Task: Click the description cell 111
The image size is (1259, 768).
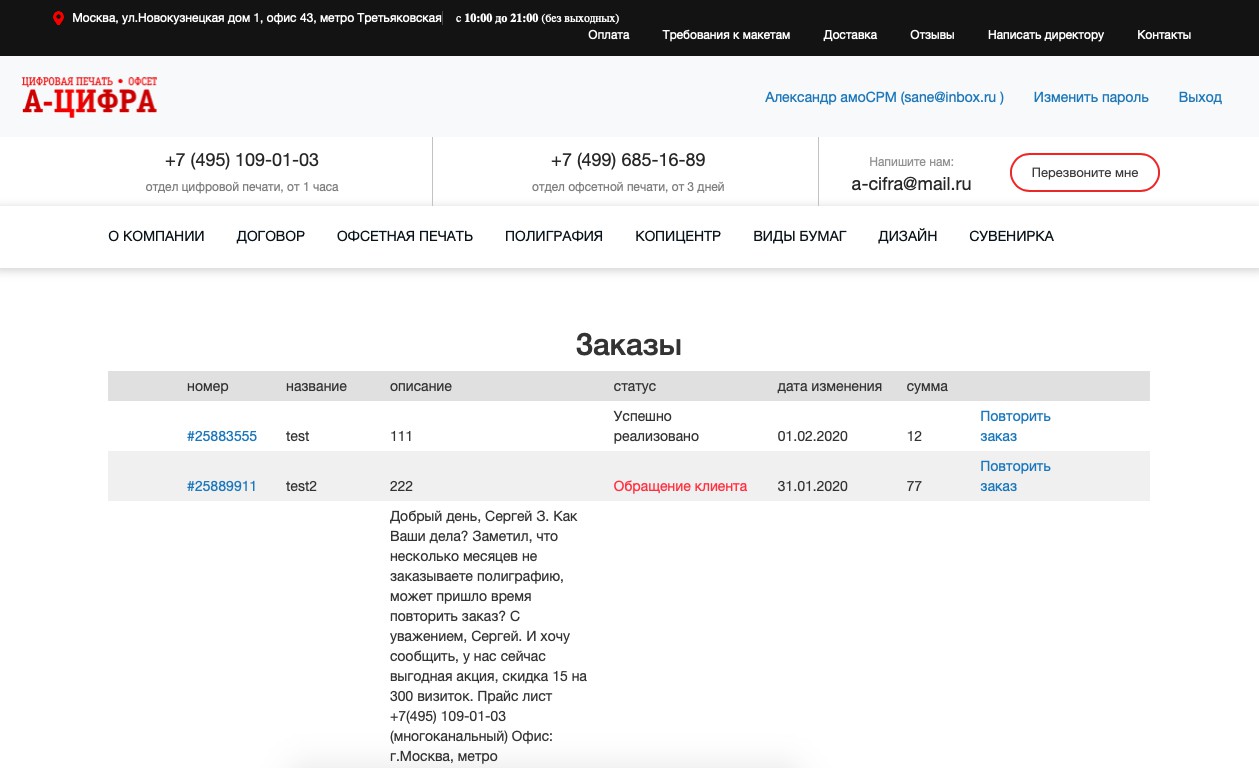Action: (x=401, y=436)
